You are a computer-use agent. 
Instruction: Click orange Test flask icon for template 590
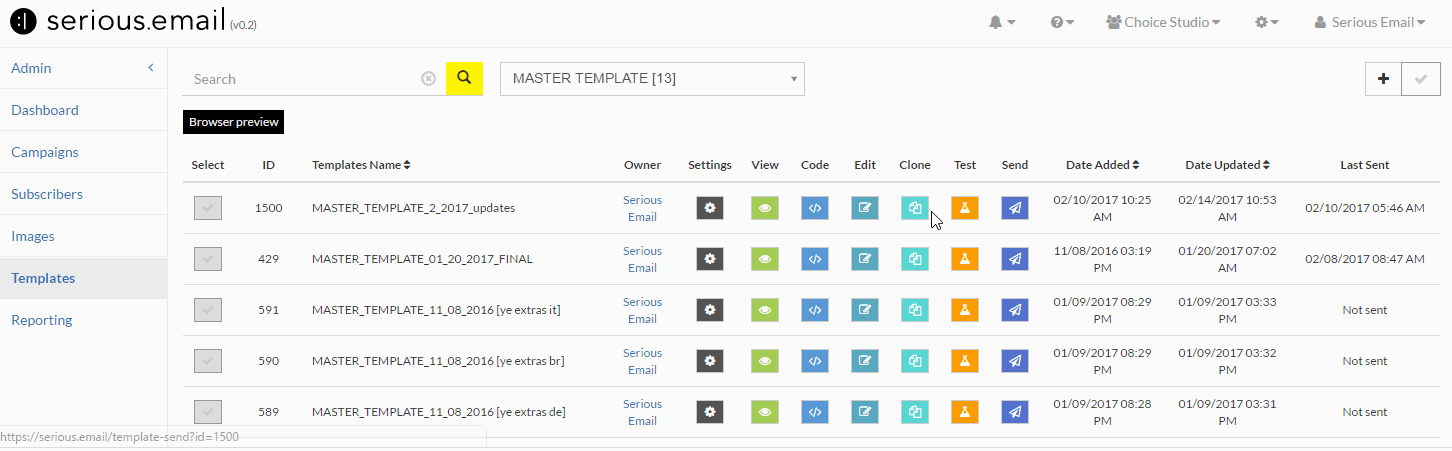965,361
